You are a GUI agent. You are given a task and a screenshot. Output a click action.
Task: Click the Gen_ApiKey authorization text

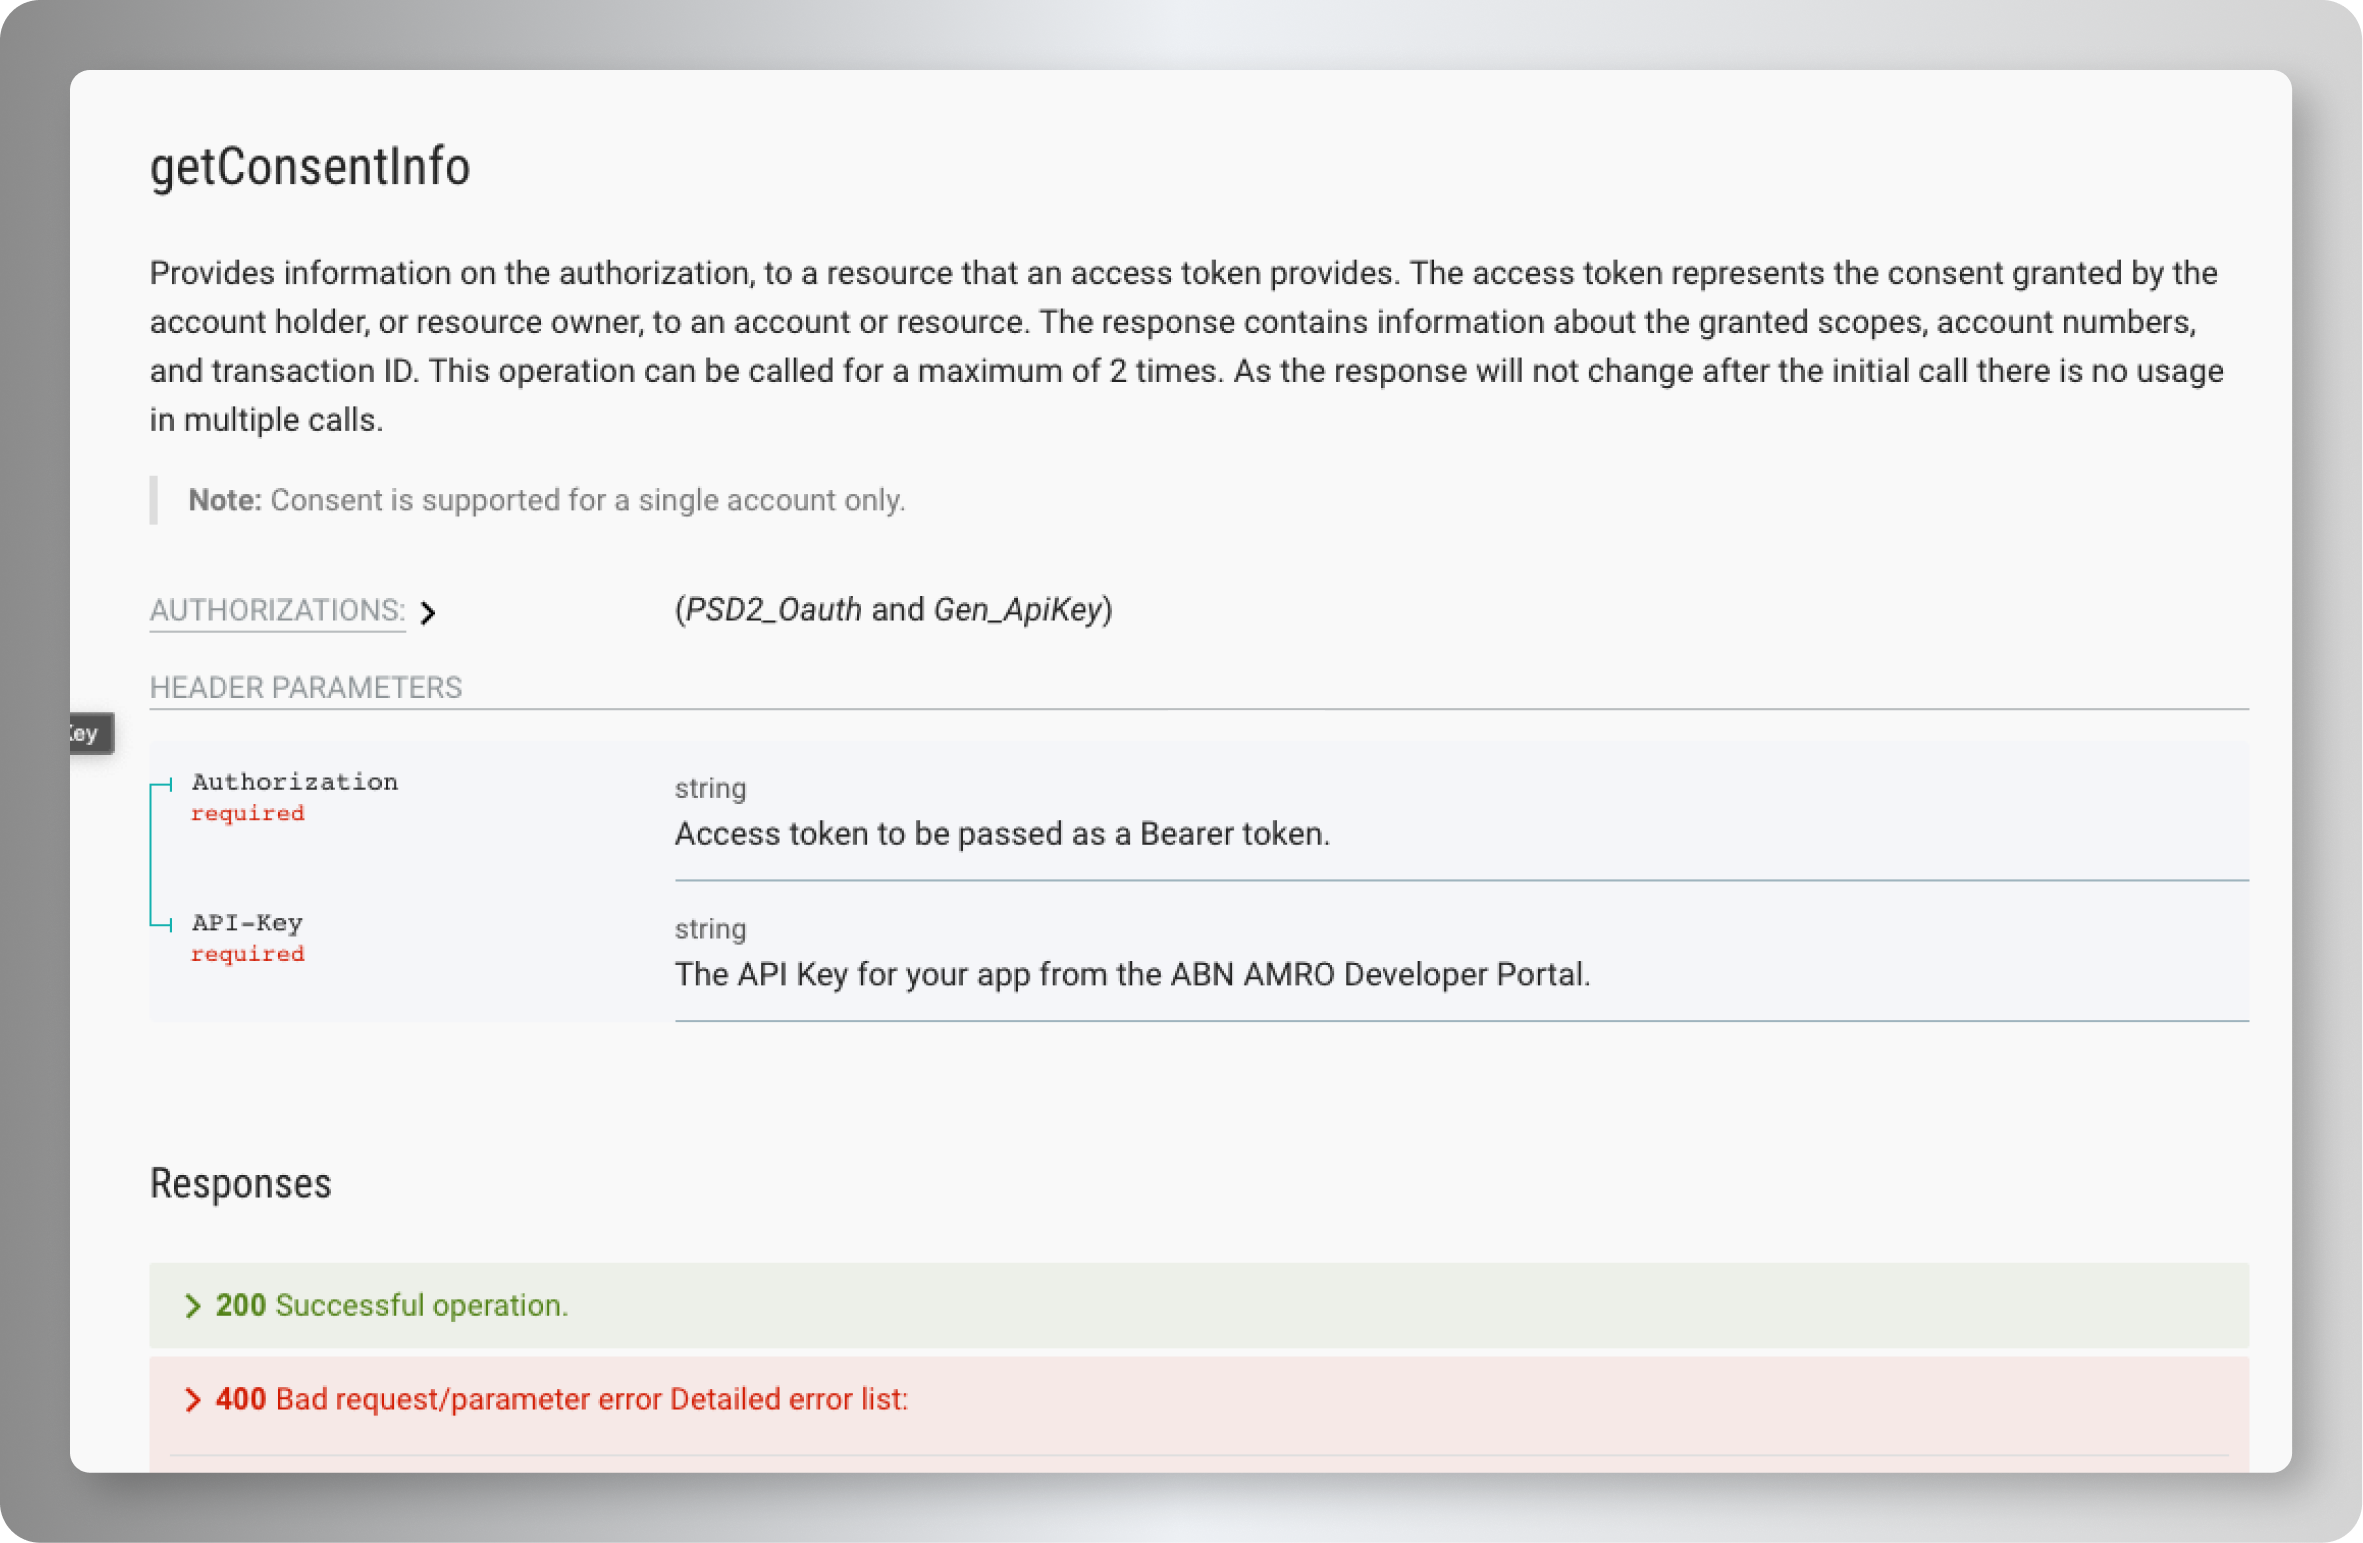pyautogui.click(x=1017, y=610)
